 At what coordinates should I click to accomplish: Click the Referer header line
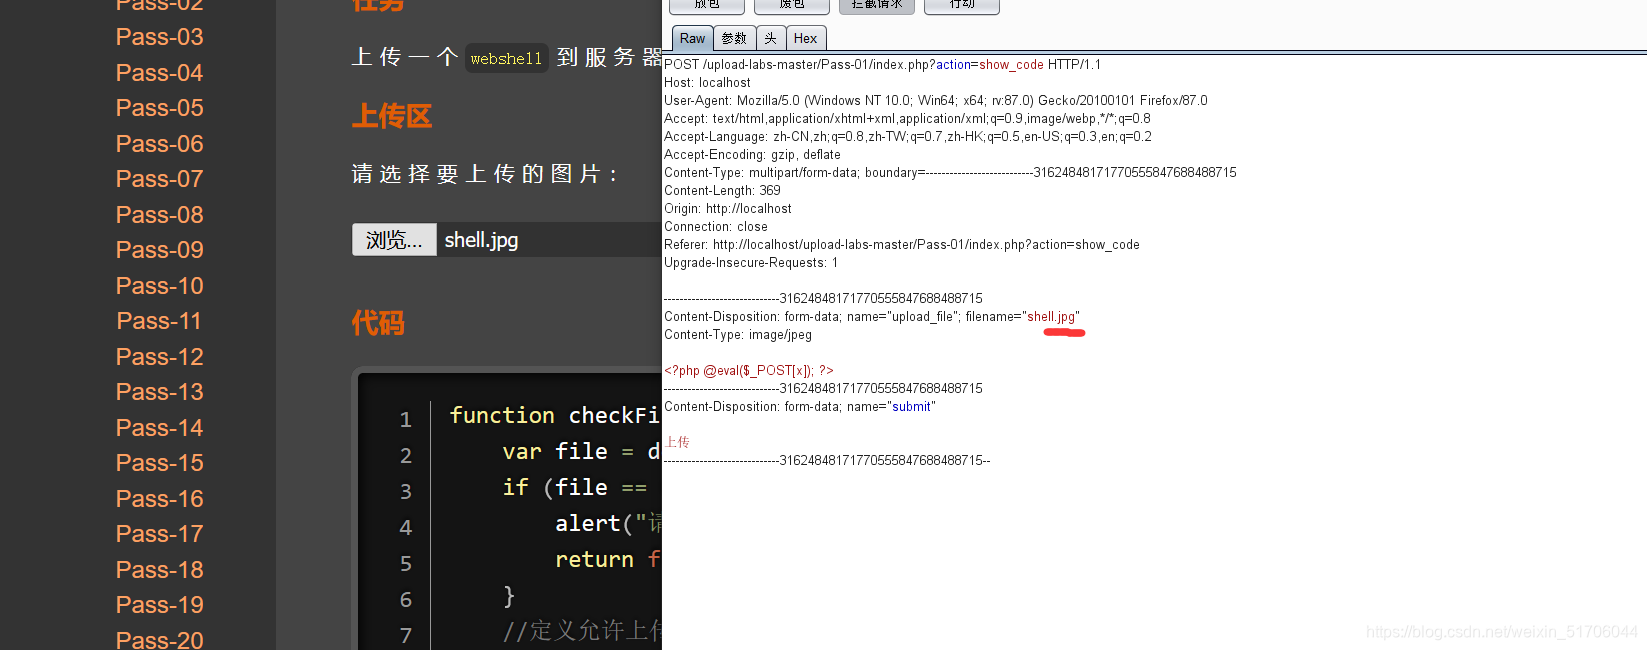pos(902,244)
